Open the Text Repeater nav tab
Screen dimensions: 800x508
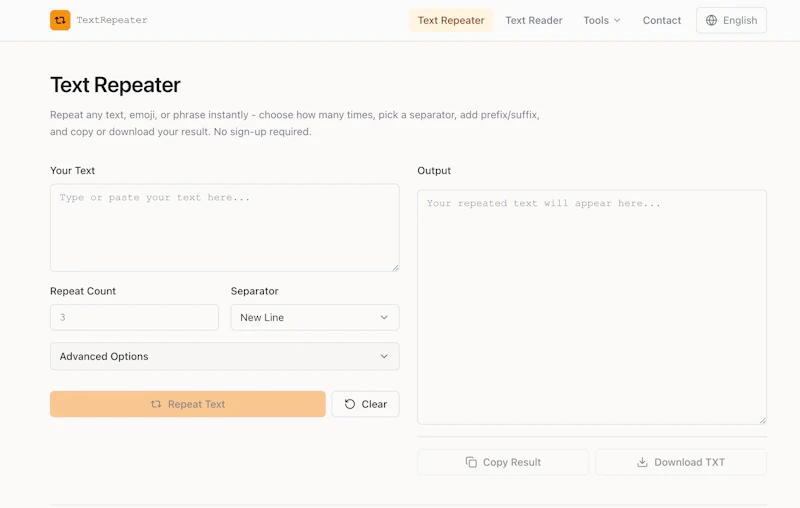451,20
